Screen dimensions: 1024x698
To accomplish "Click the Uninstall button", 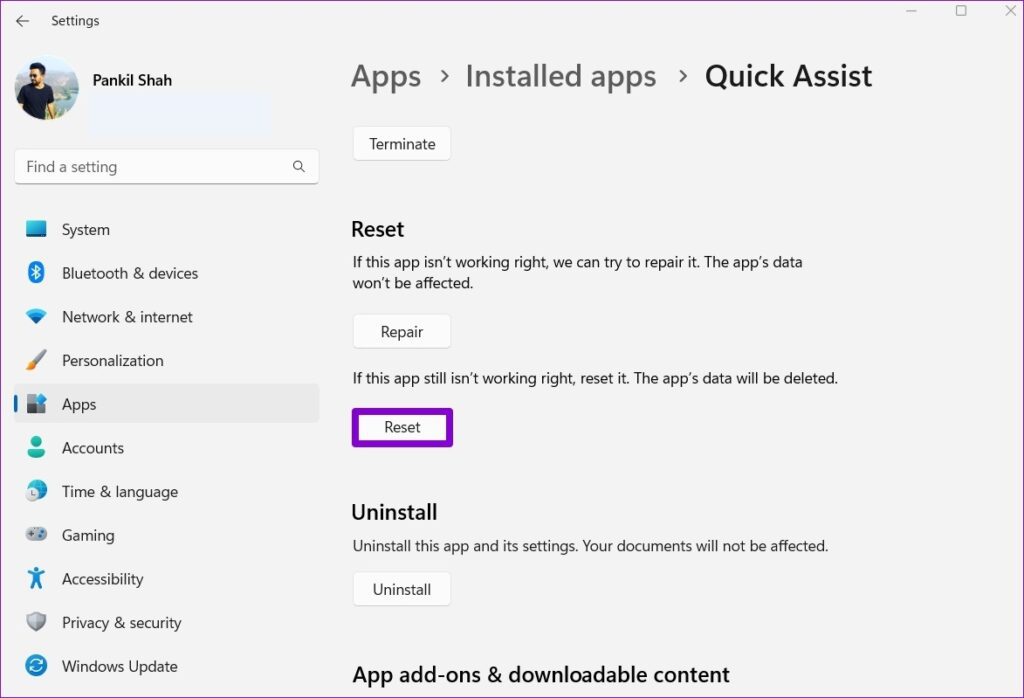I will point(401,589).
